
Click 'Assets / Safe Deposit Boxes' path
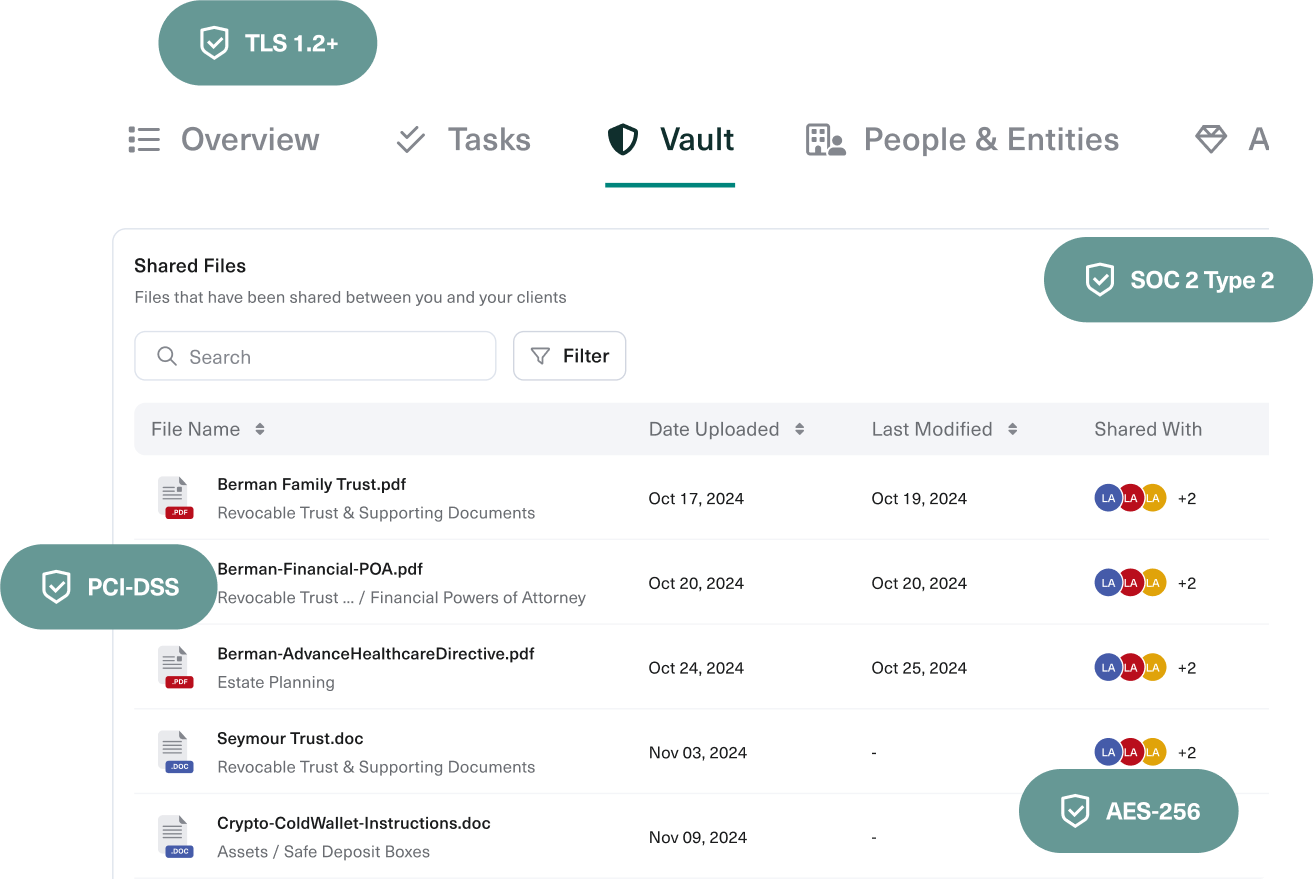pos(324,852)
